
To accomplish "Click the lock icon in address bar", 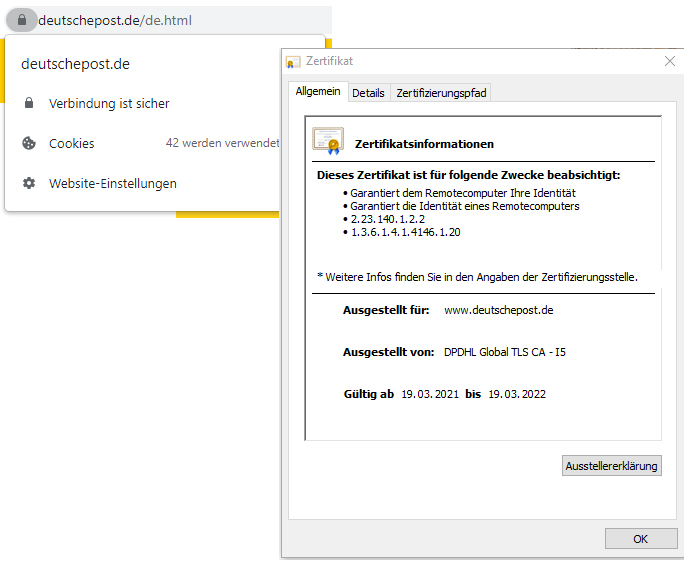I will 22,20.
